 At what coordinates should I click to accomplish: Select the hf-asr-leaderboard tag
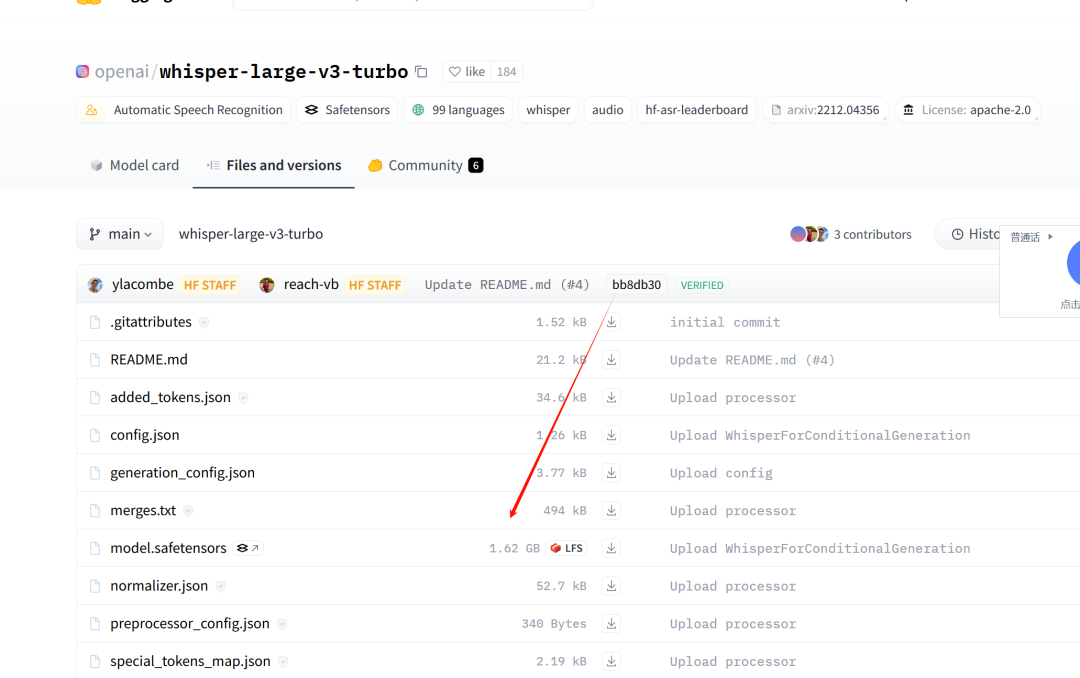coord(696,110)
